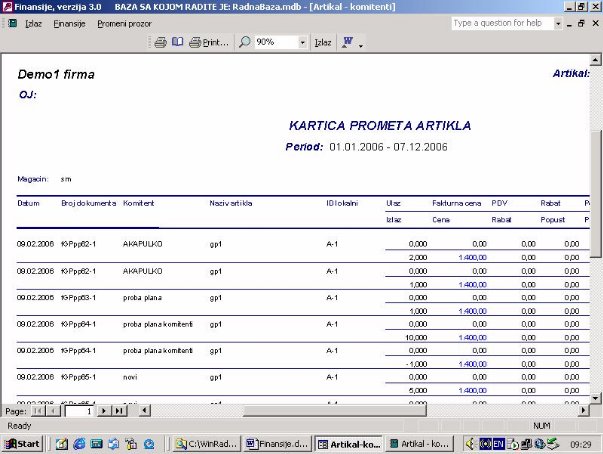Click the page layout book icon

[177, 43]
